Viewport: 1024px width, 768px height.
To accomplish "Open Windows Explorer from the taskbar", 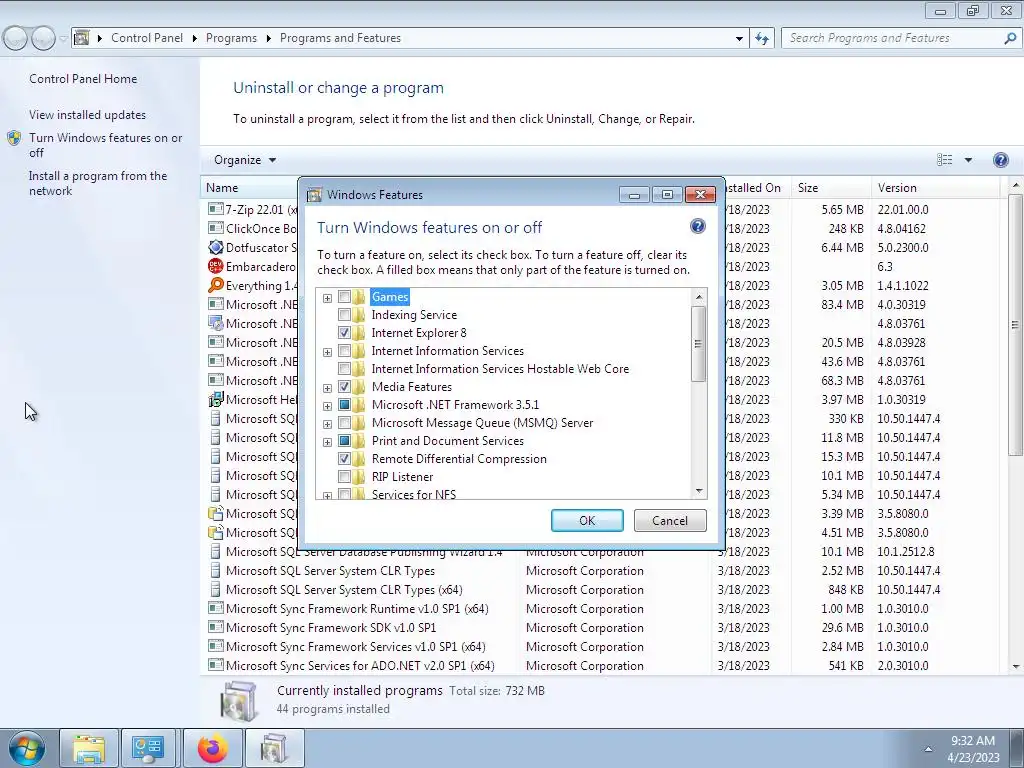I will pos(89,748).
